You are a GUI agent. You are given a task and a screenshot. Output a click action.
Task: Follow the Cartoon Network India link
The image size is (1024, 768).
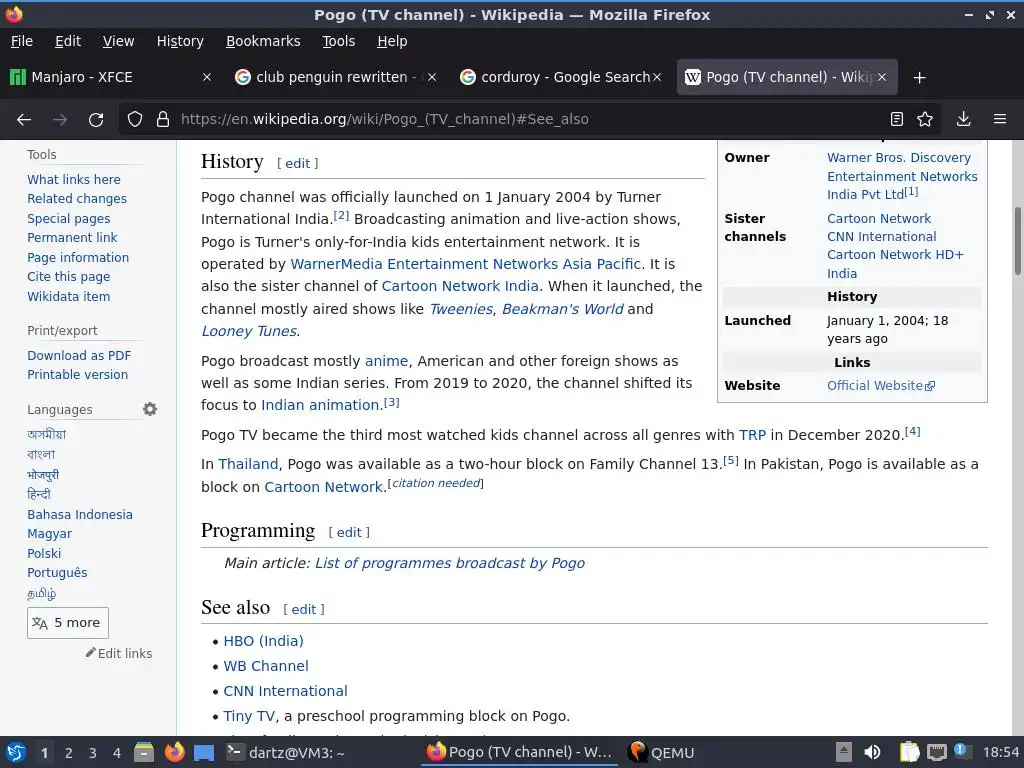(460, 286)
